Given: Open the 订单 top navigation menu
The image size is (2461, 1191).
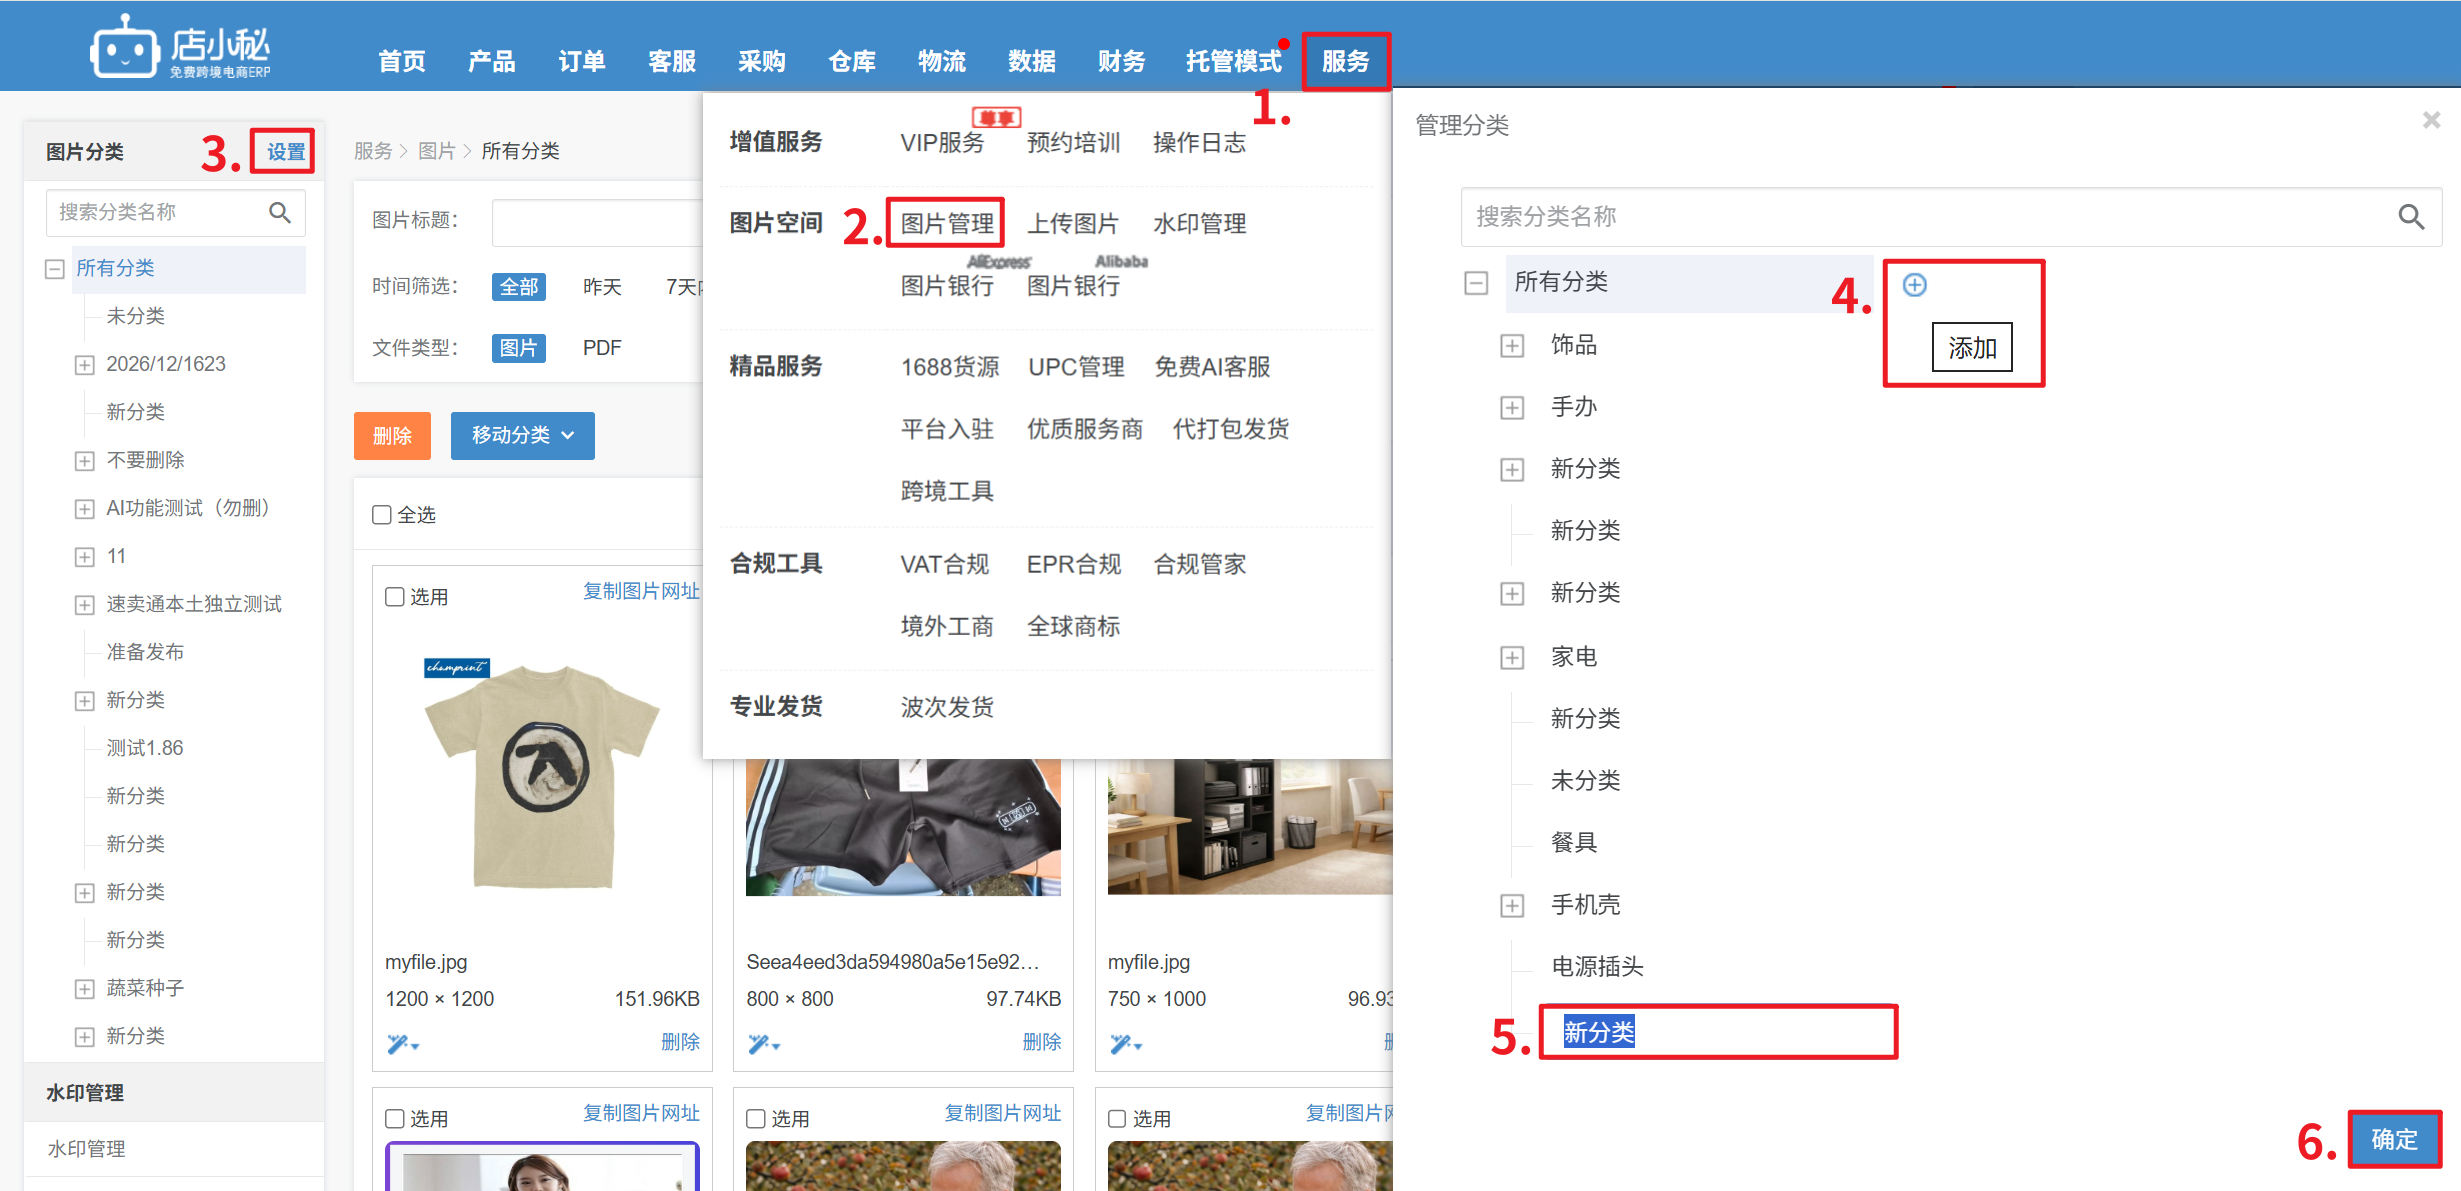Looking at the screenshot, I should [581, 62].
